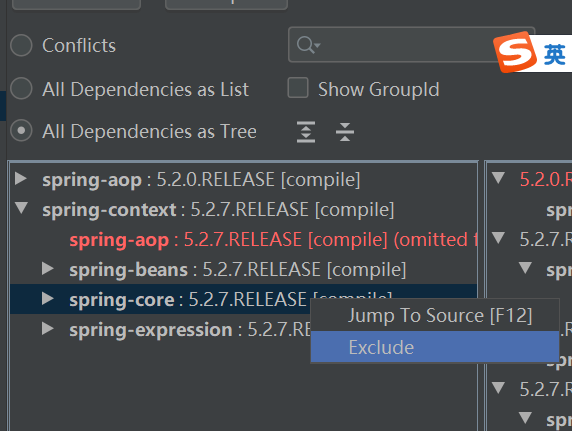This screenshot has width=572, height=431.
Task: Collapse the spring-context node
Action: point(21,208)
